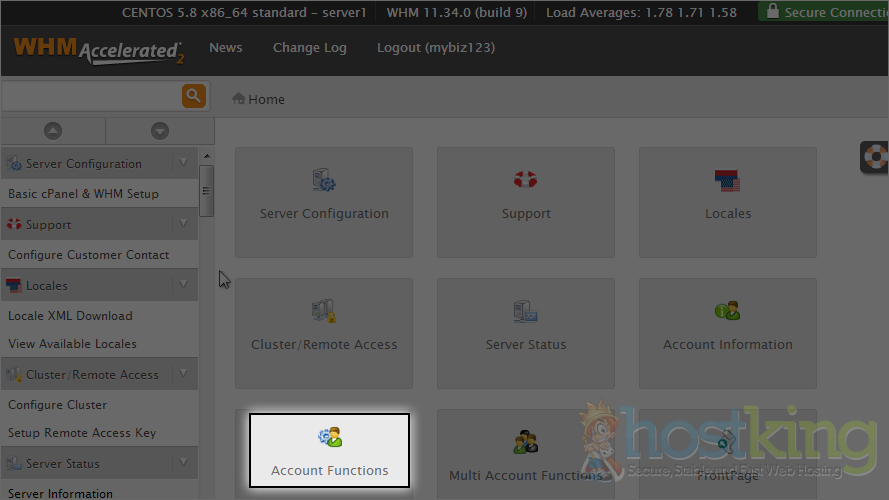Open the Support lifebuoy icon tile
889x500 pixels.
[x=526, y=201]
